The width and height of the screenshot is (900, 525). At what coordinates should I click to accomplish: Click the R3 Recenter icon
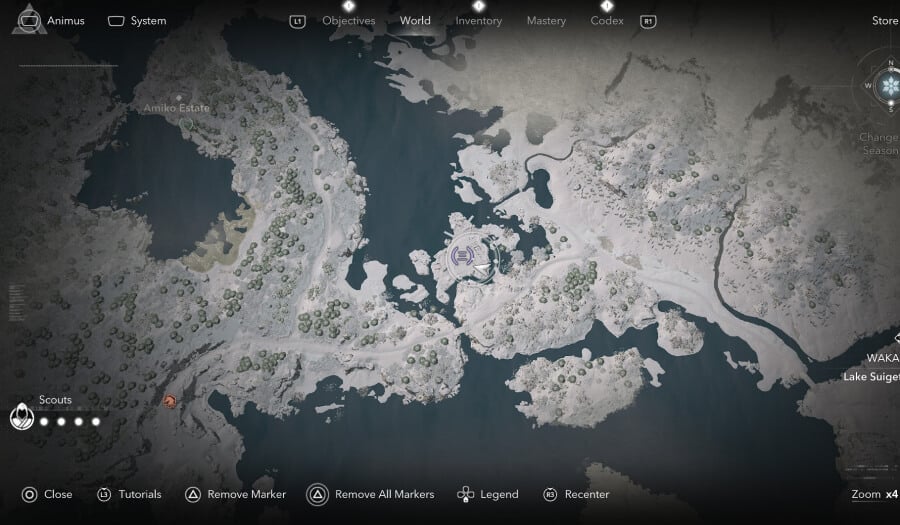[550, 494]
